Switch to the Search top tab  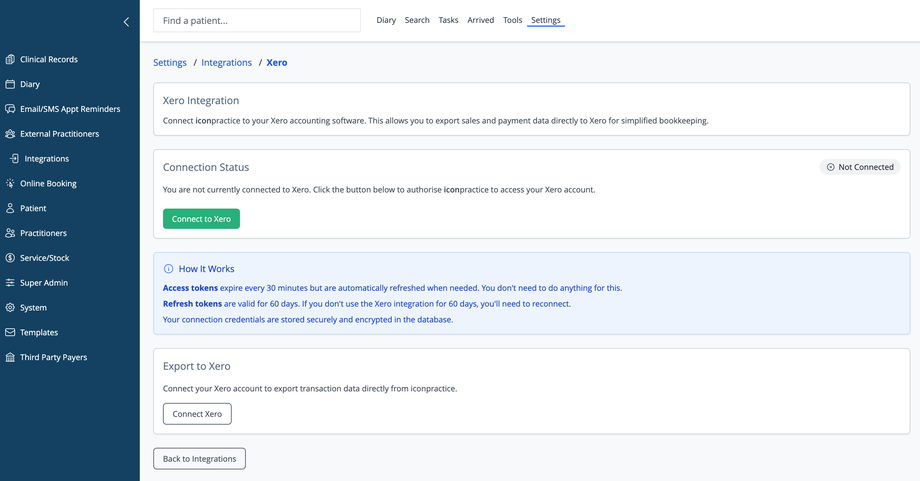(x=417, y=20)
